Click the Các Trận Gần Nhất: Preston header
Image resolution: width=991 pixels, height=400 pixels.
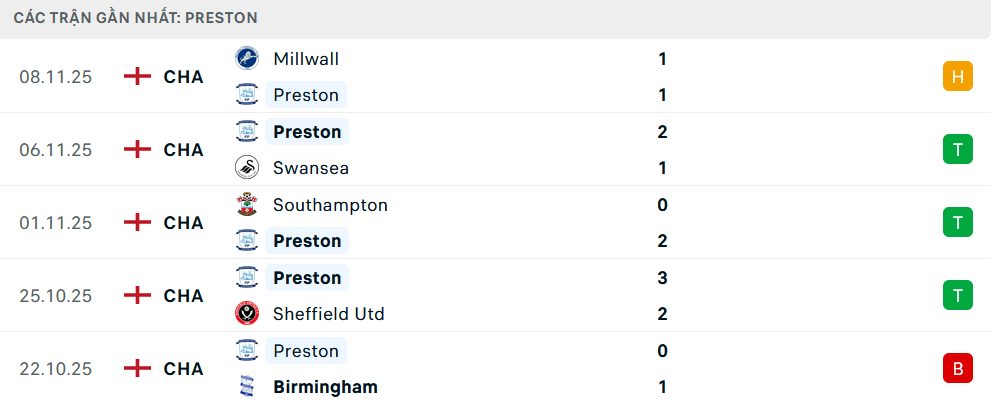(136, 18)
